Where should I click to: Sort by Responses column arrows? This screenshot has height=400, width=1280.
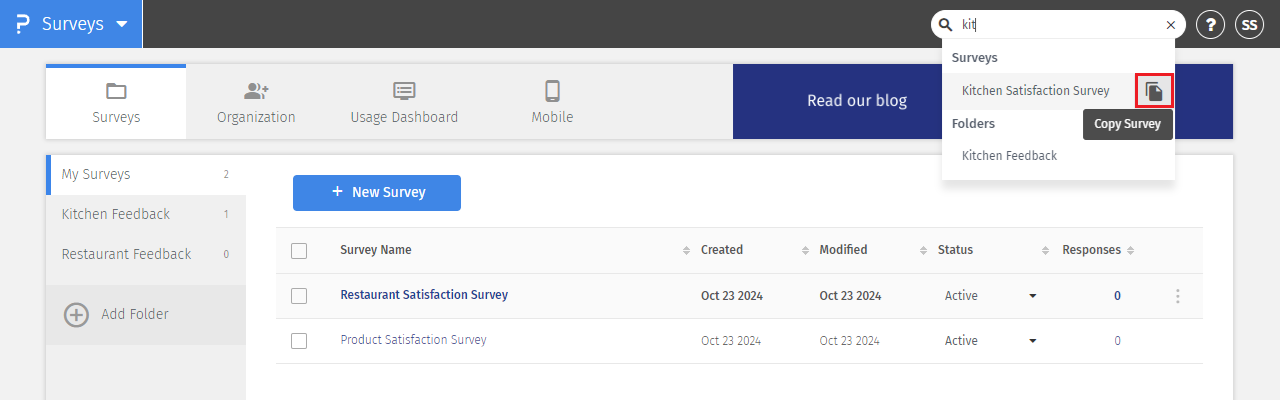[x=1132, y=250]
